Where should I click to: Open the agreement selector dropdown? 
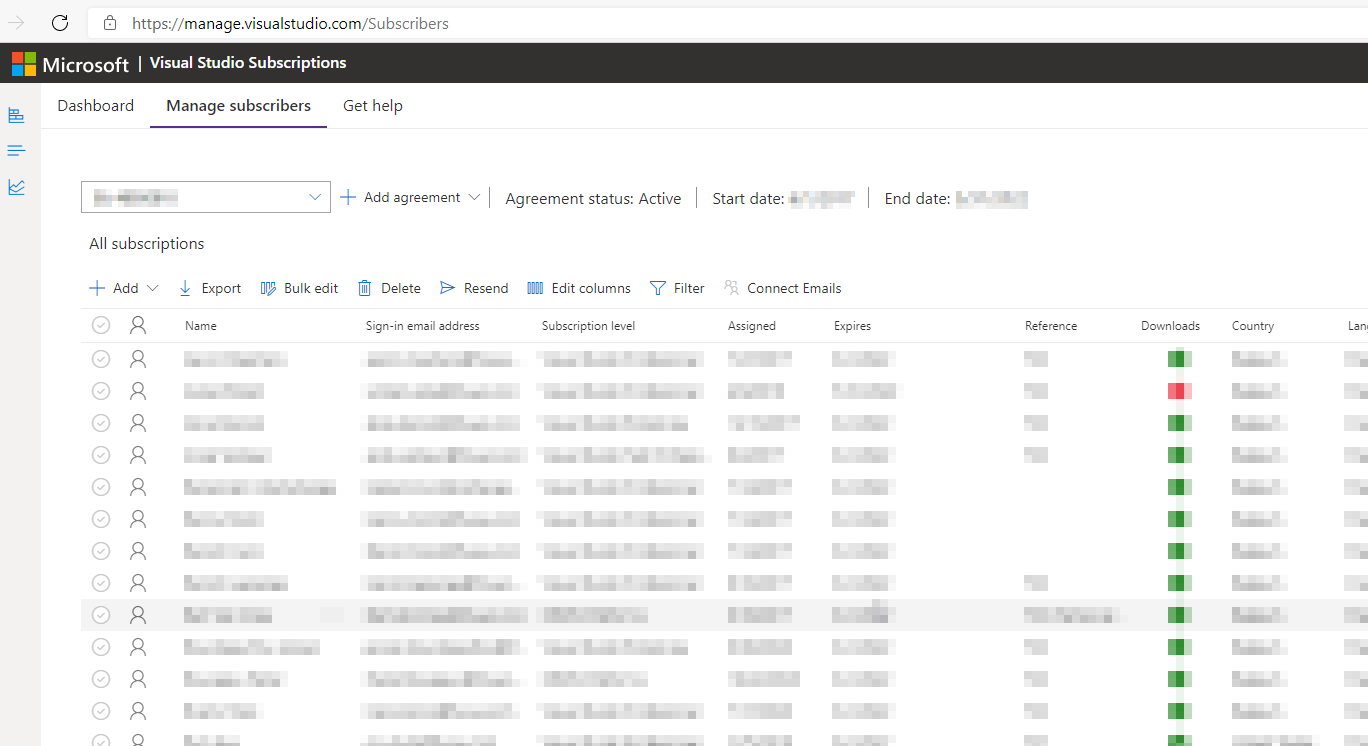coord(206,197)
